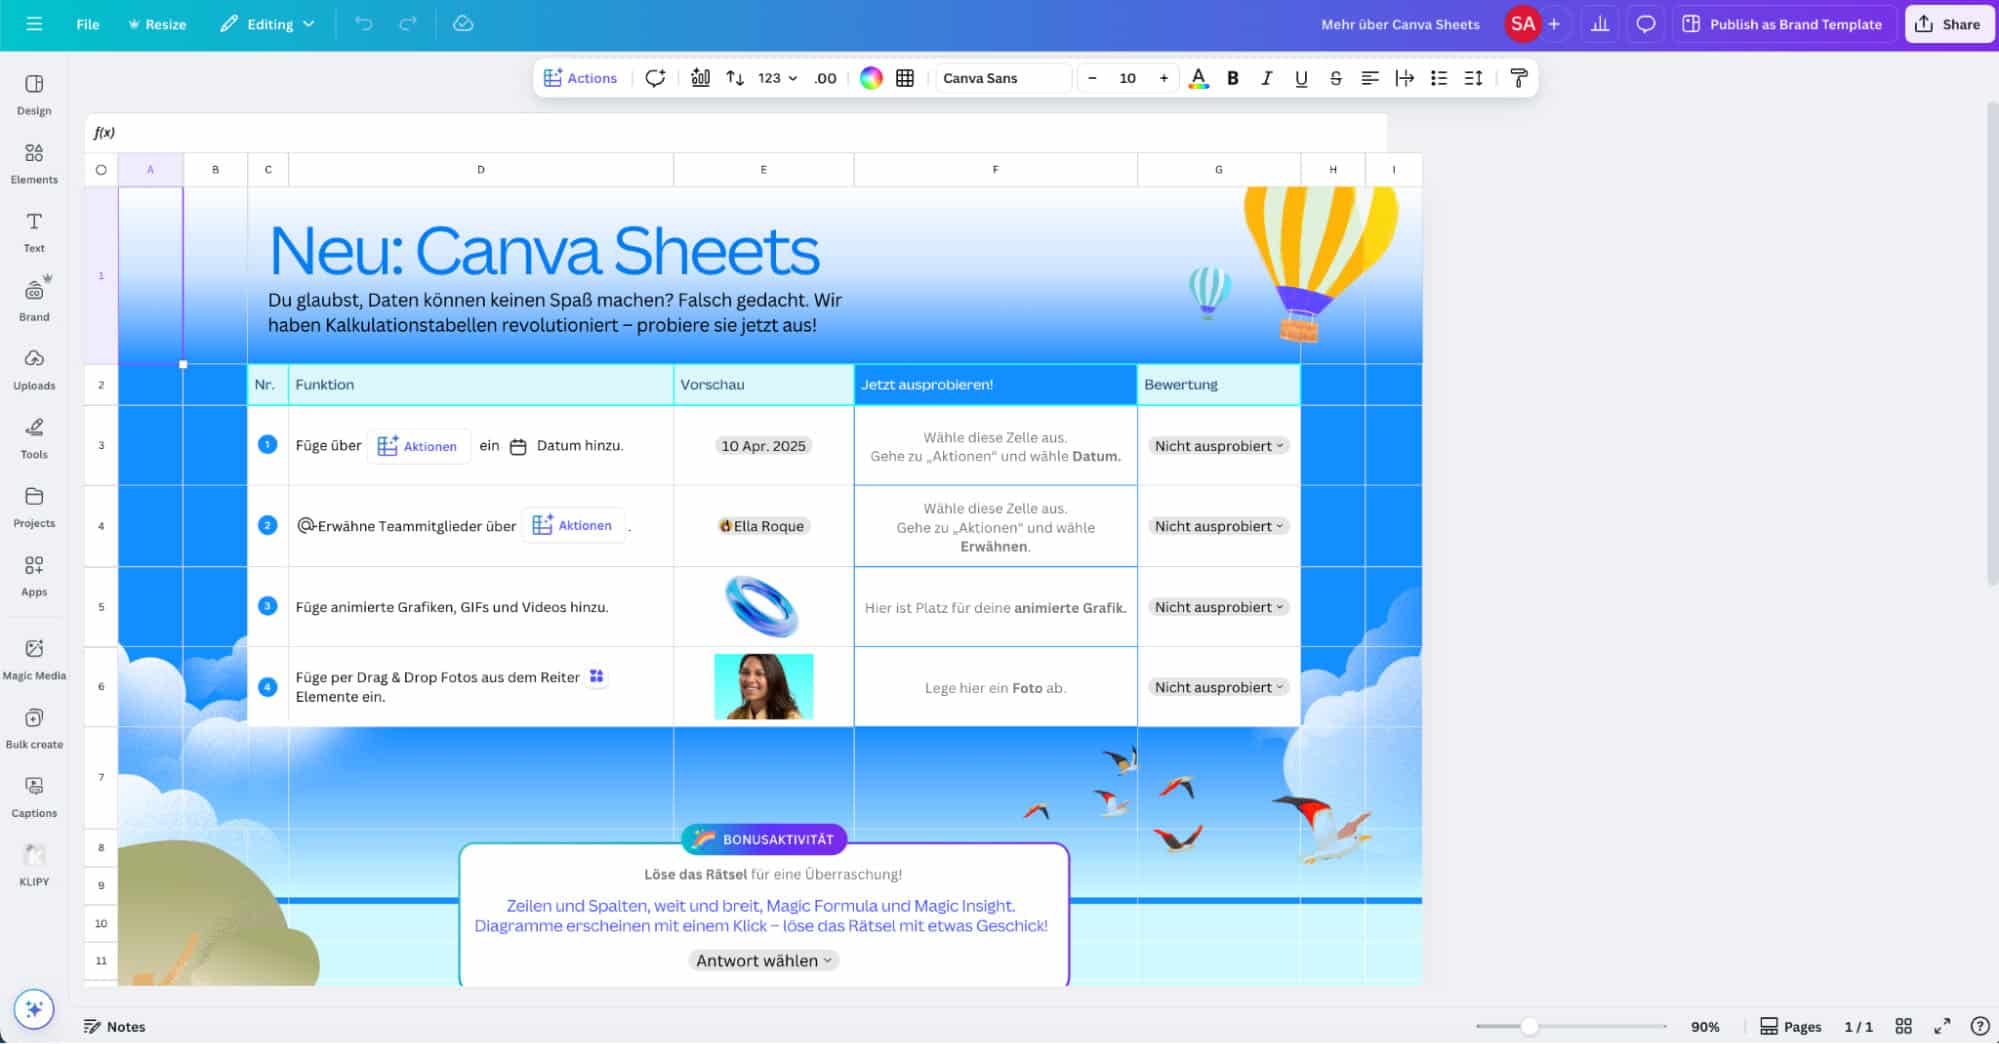
Task: Open the Antwort wählen dropdown
Action: pos(763,960)
